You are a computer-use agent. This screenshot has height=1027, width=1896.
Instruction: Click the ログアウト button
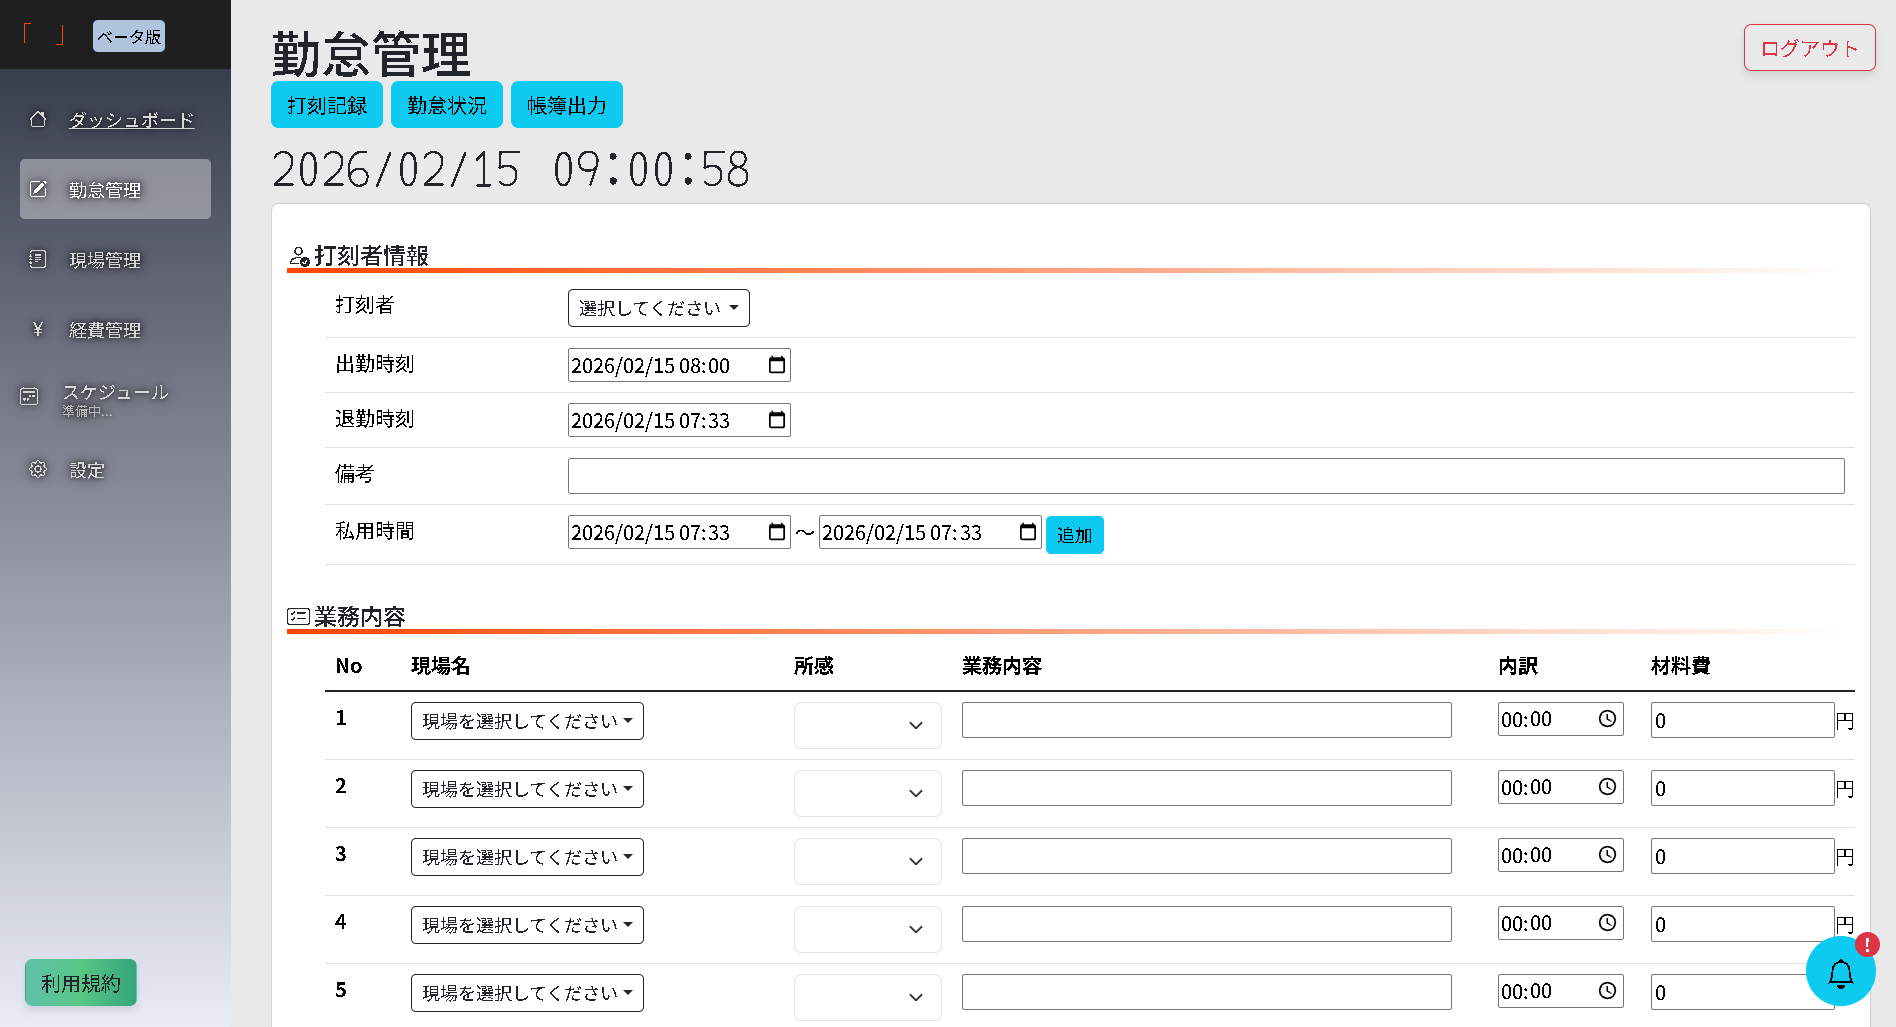click(x=1808, y=47)
